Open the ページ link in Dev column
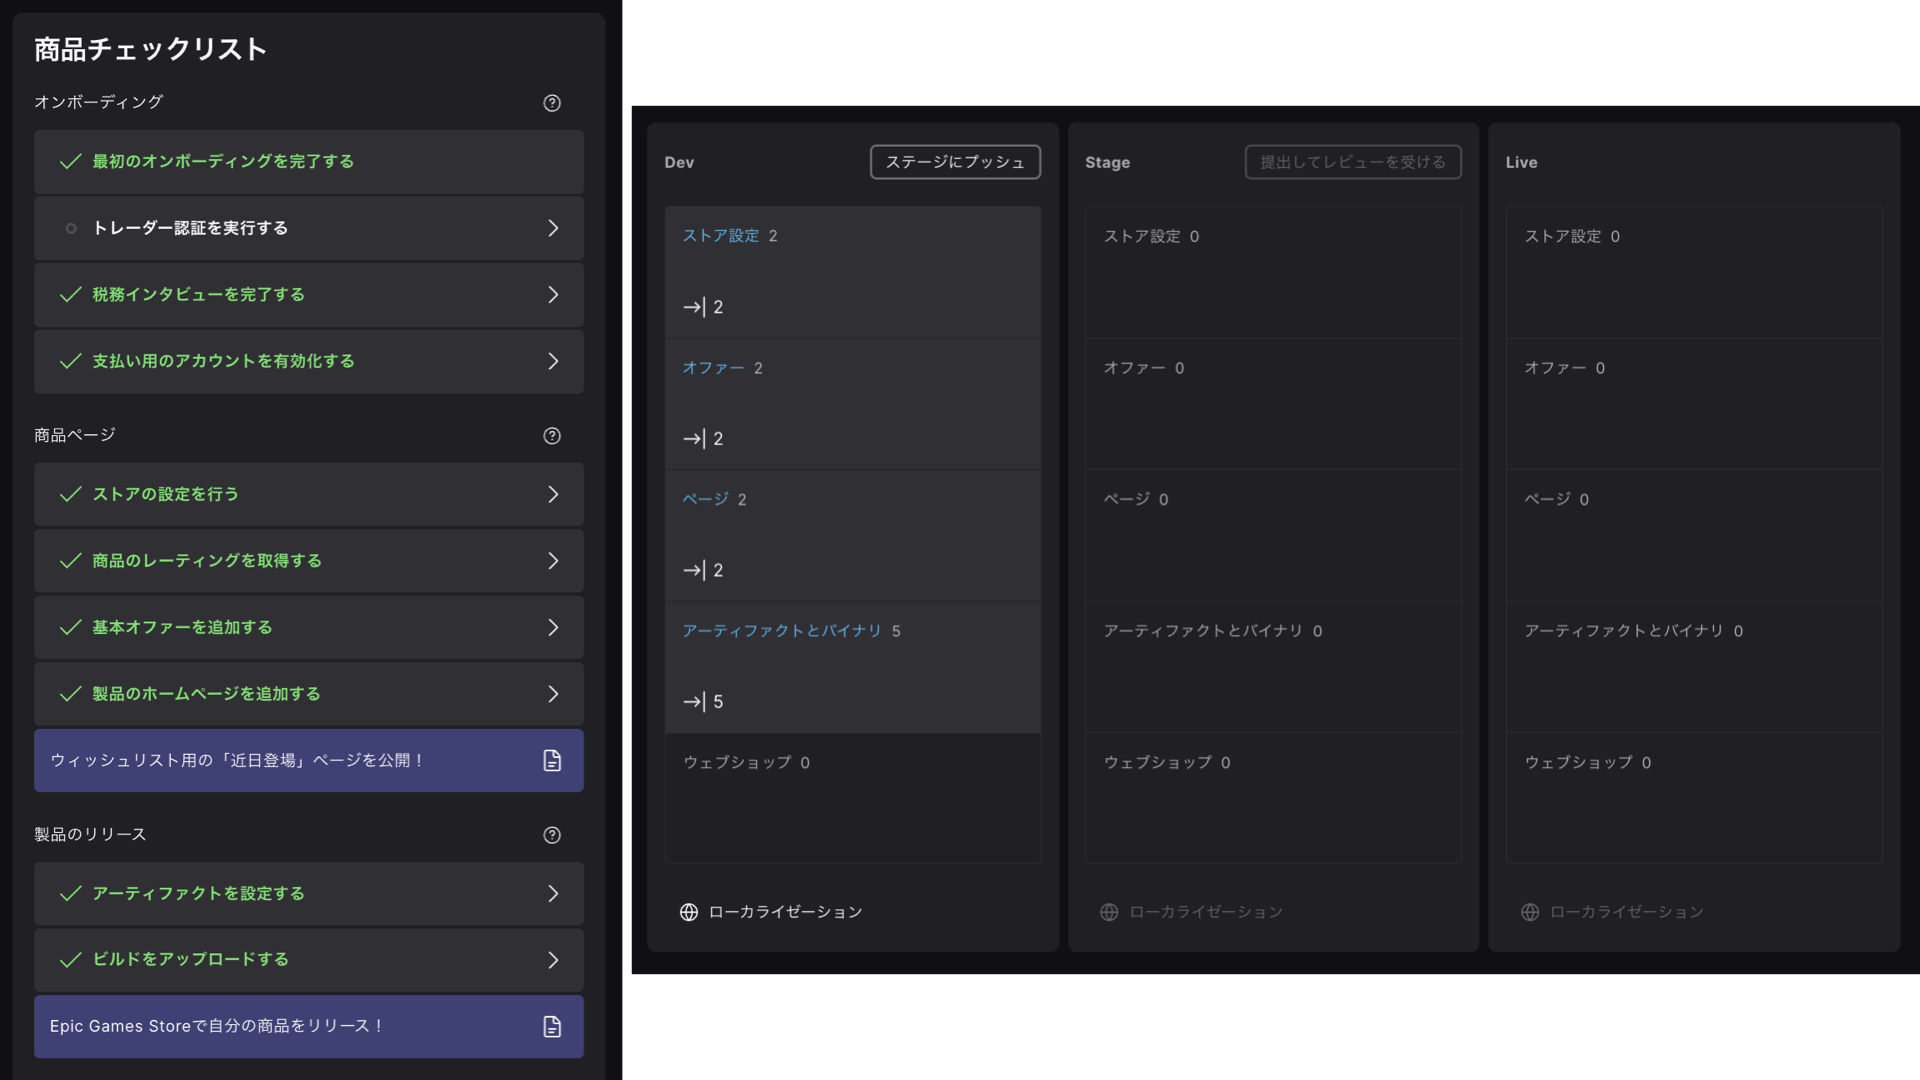Screen dimensions: 1920x1080 (706, 499)
